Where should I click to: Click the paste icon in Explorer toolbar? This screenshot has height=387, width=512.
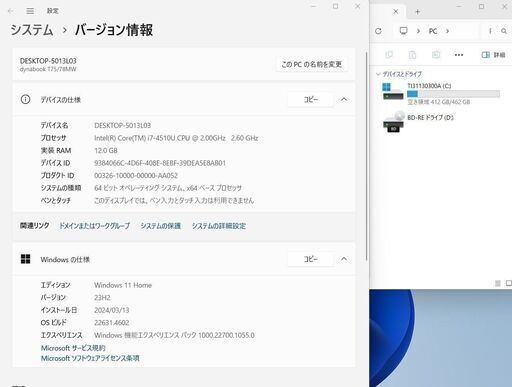[412, 55]
